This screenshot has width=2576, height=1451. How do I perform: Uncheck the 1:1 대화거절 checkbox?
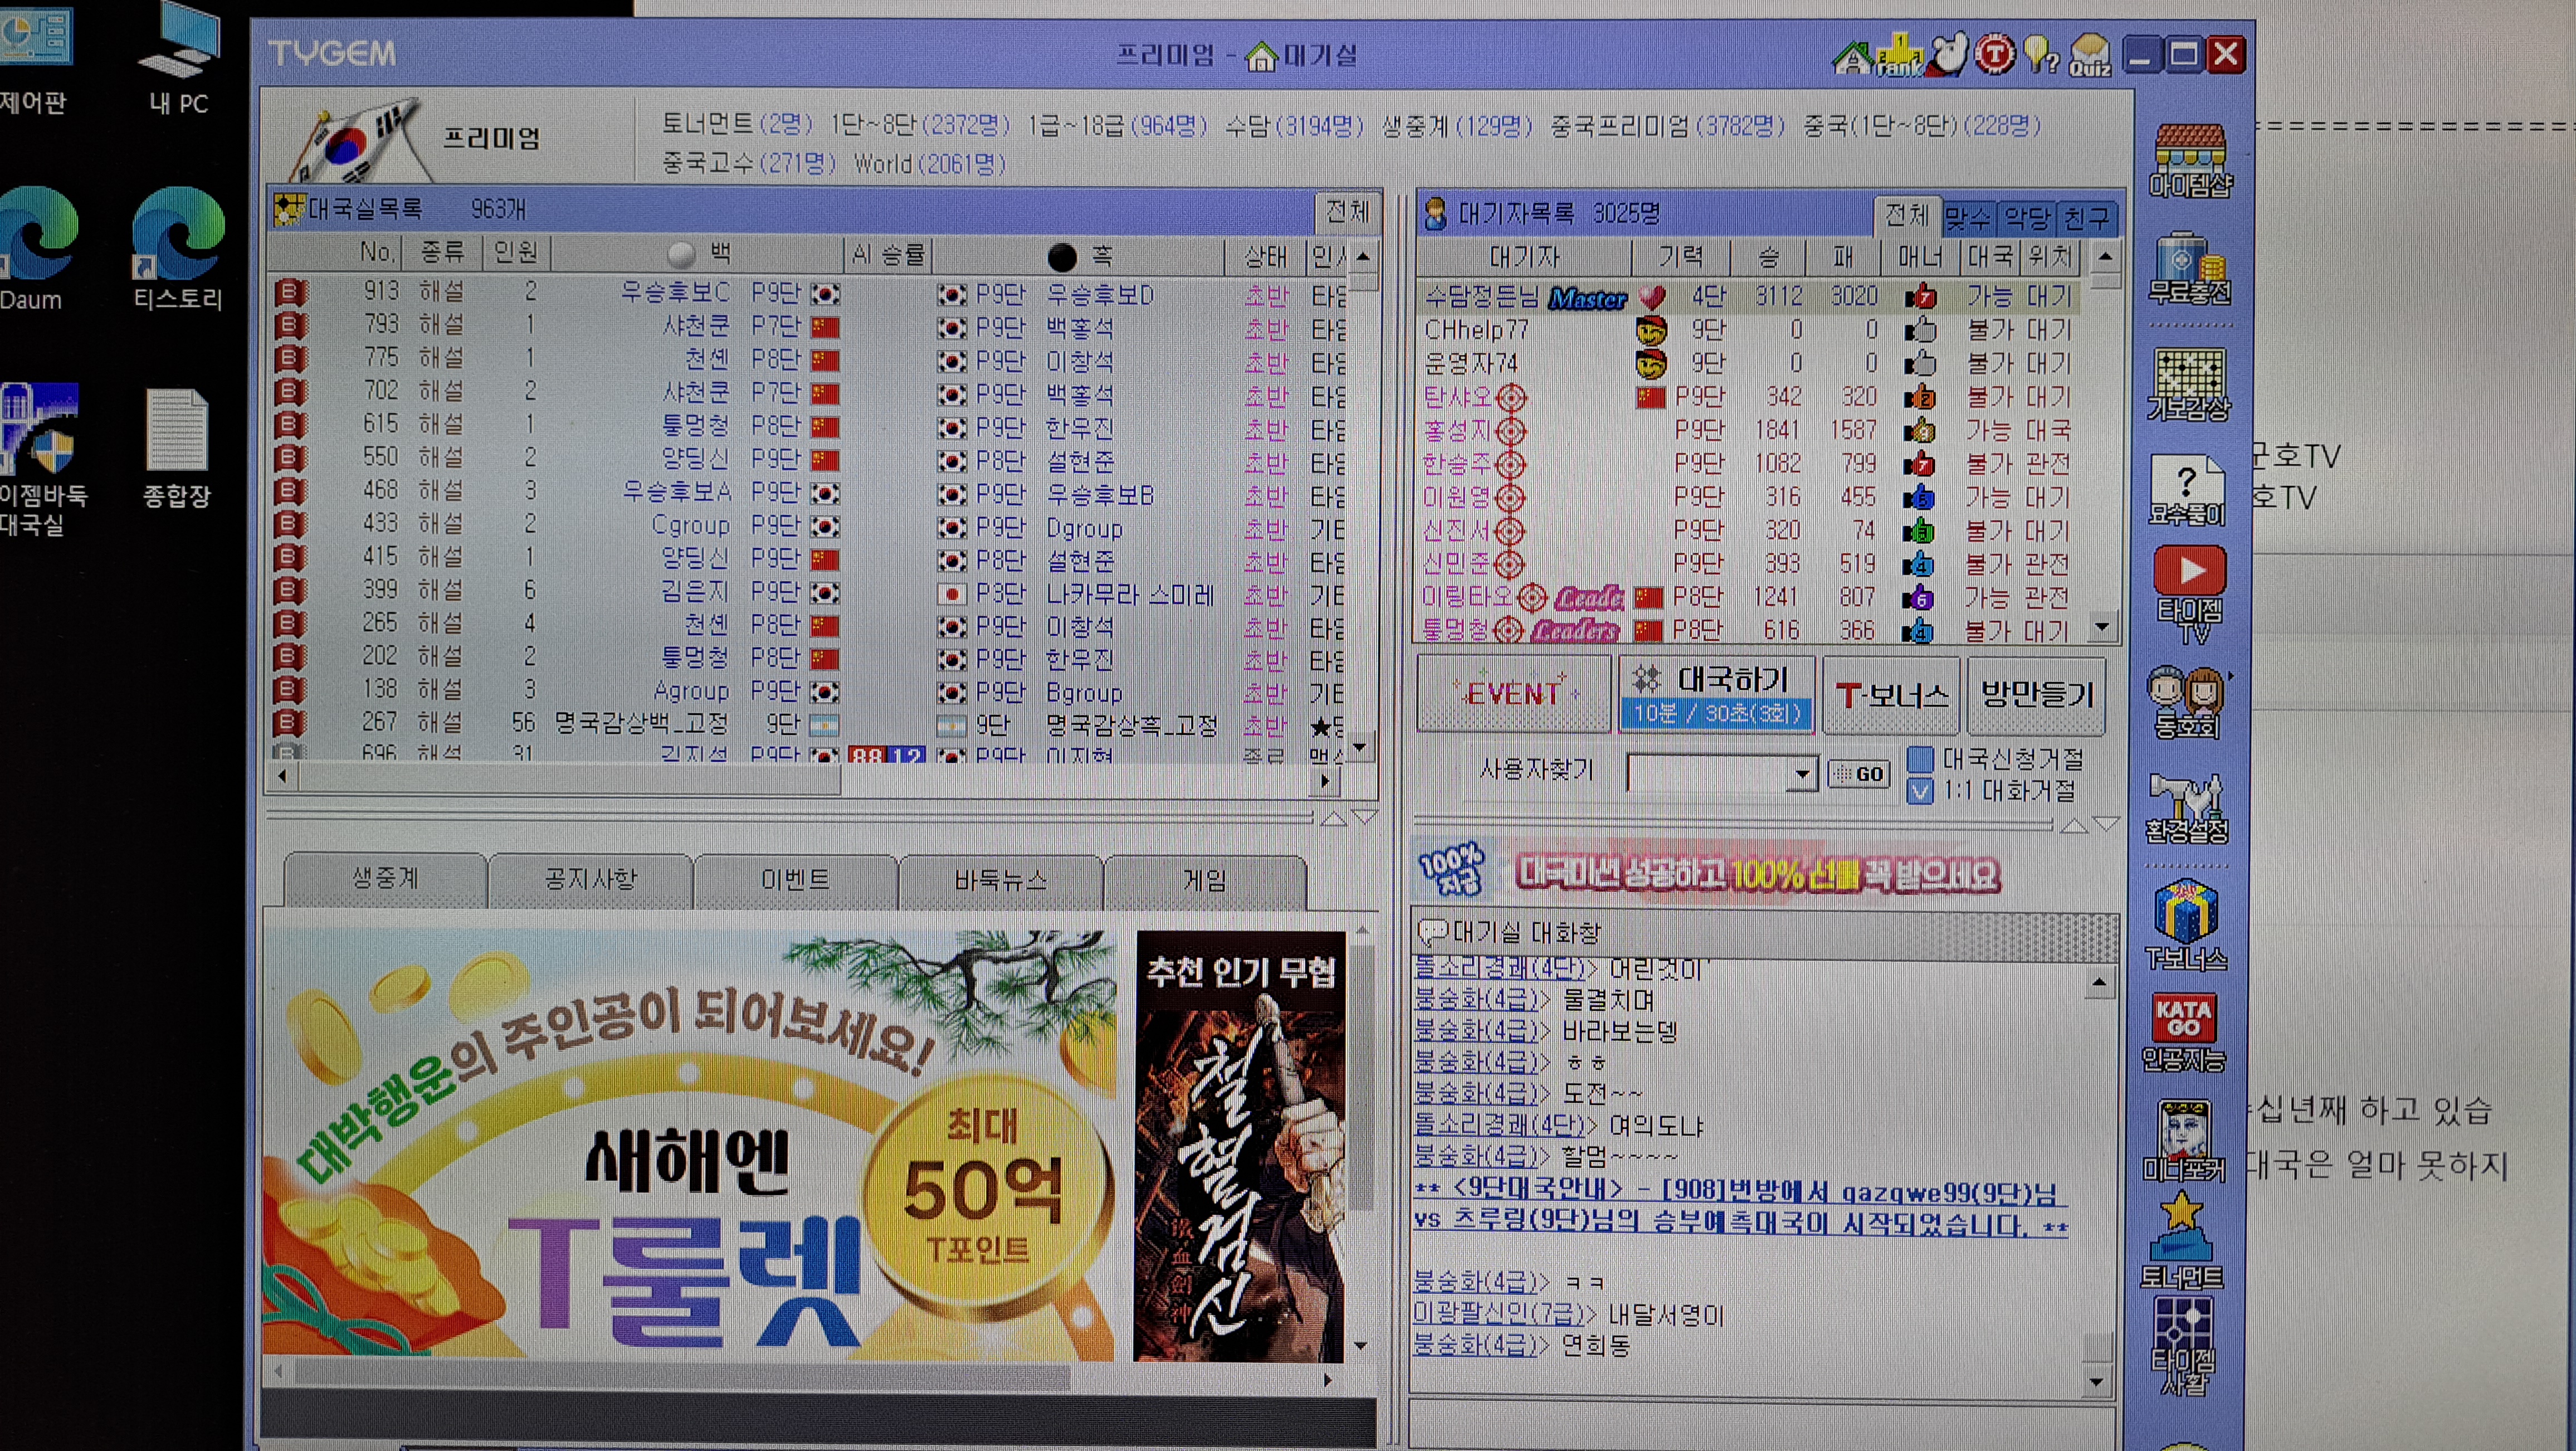coord(1920,791)
